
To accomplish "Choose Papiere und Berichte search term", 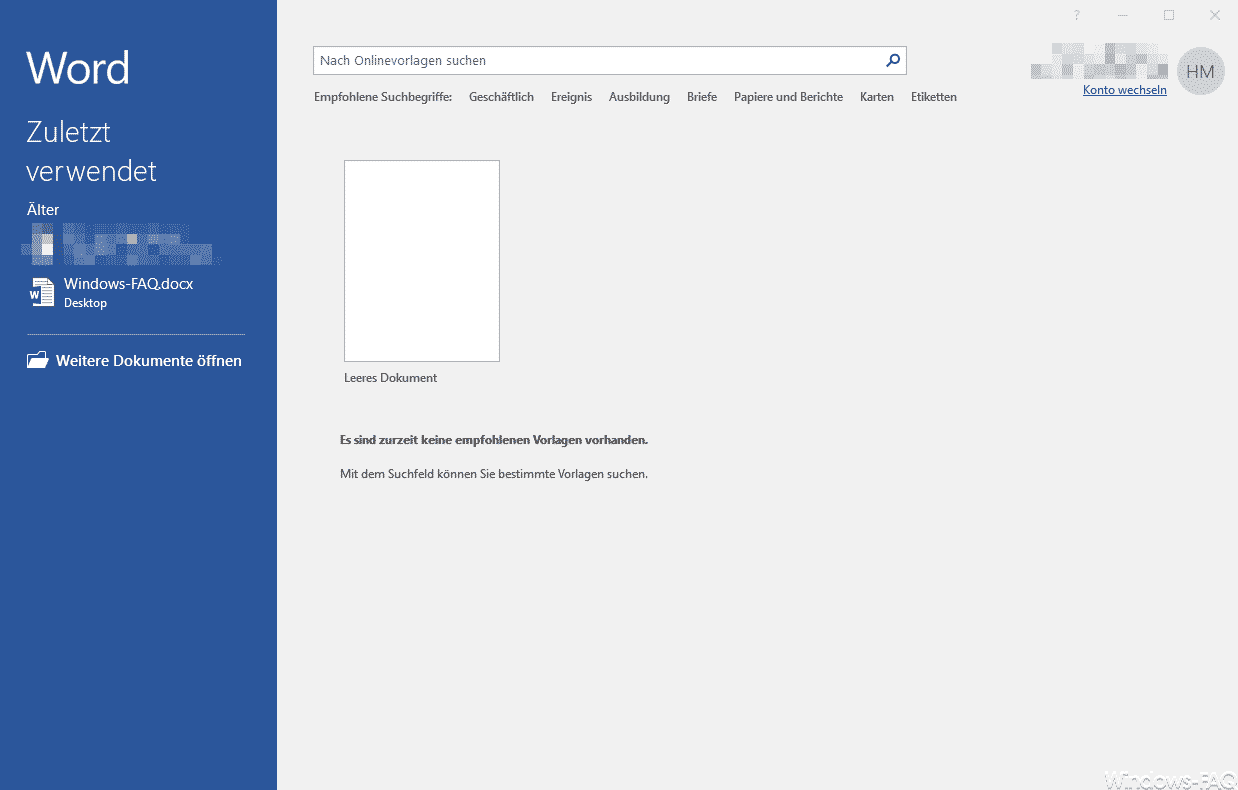I will point(788,97).
